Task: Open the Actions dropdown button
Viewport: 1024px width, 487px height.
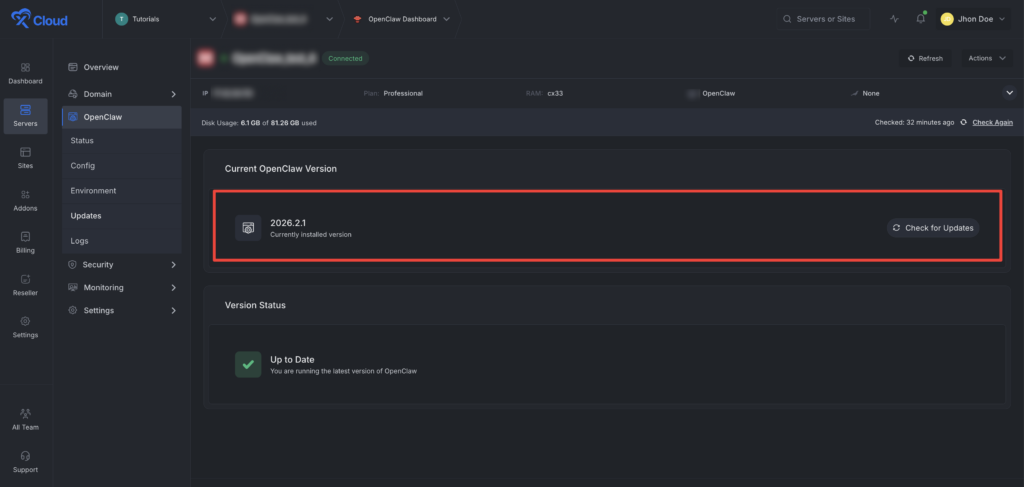Action: click(x=985, y=58)
